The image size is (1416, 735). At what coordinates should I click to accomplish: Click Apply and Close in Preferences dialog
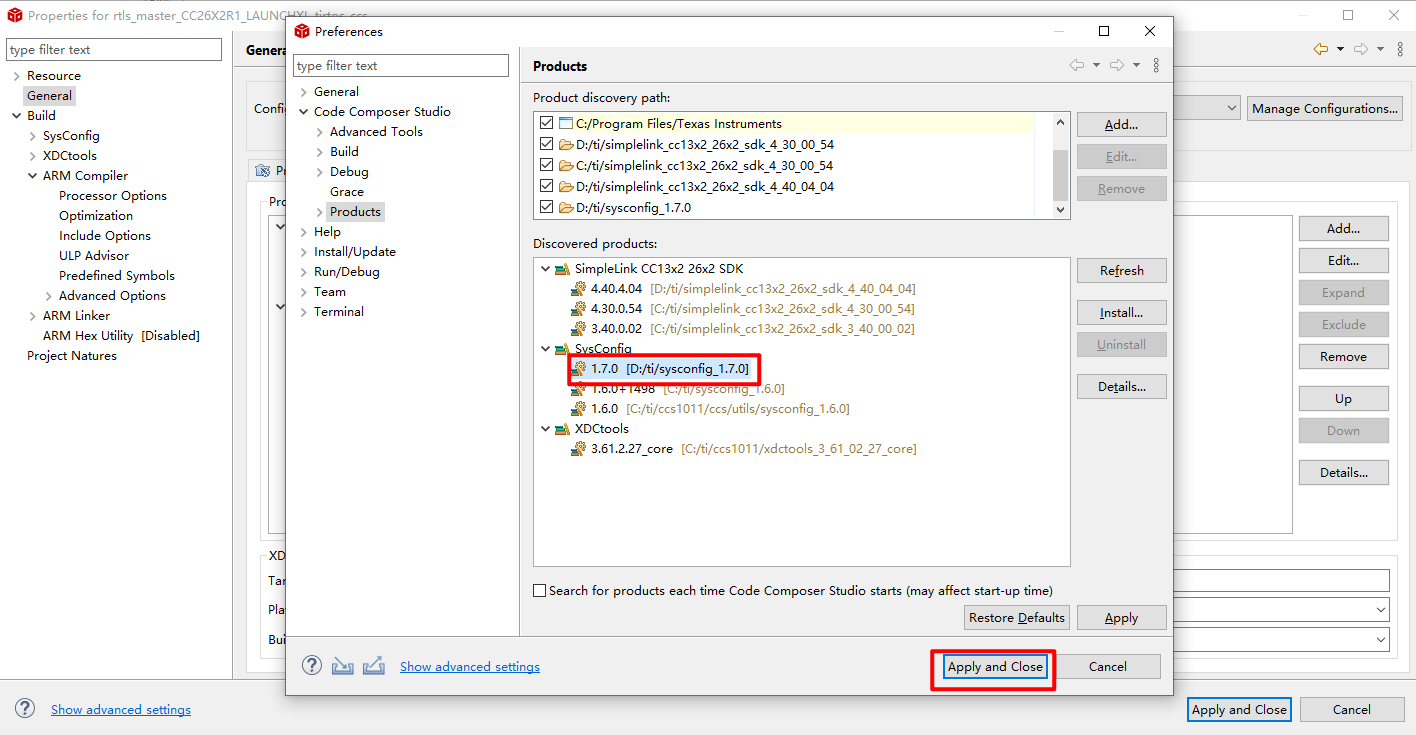995,667
